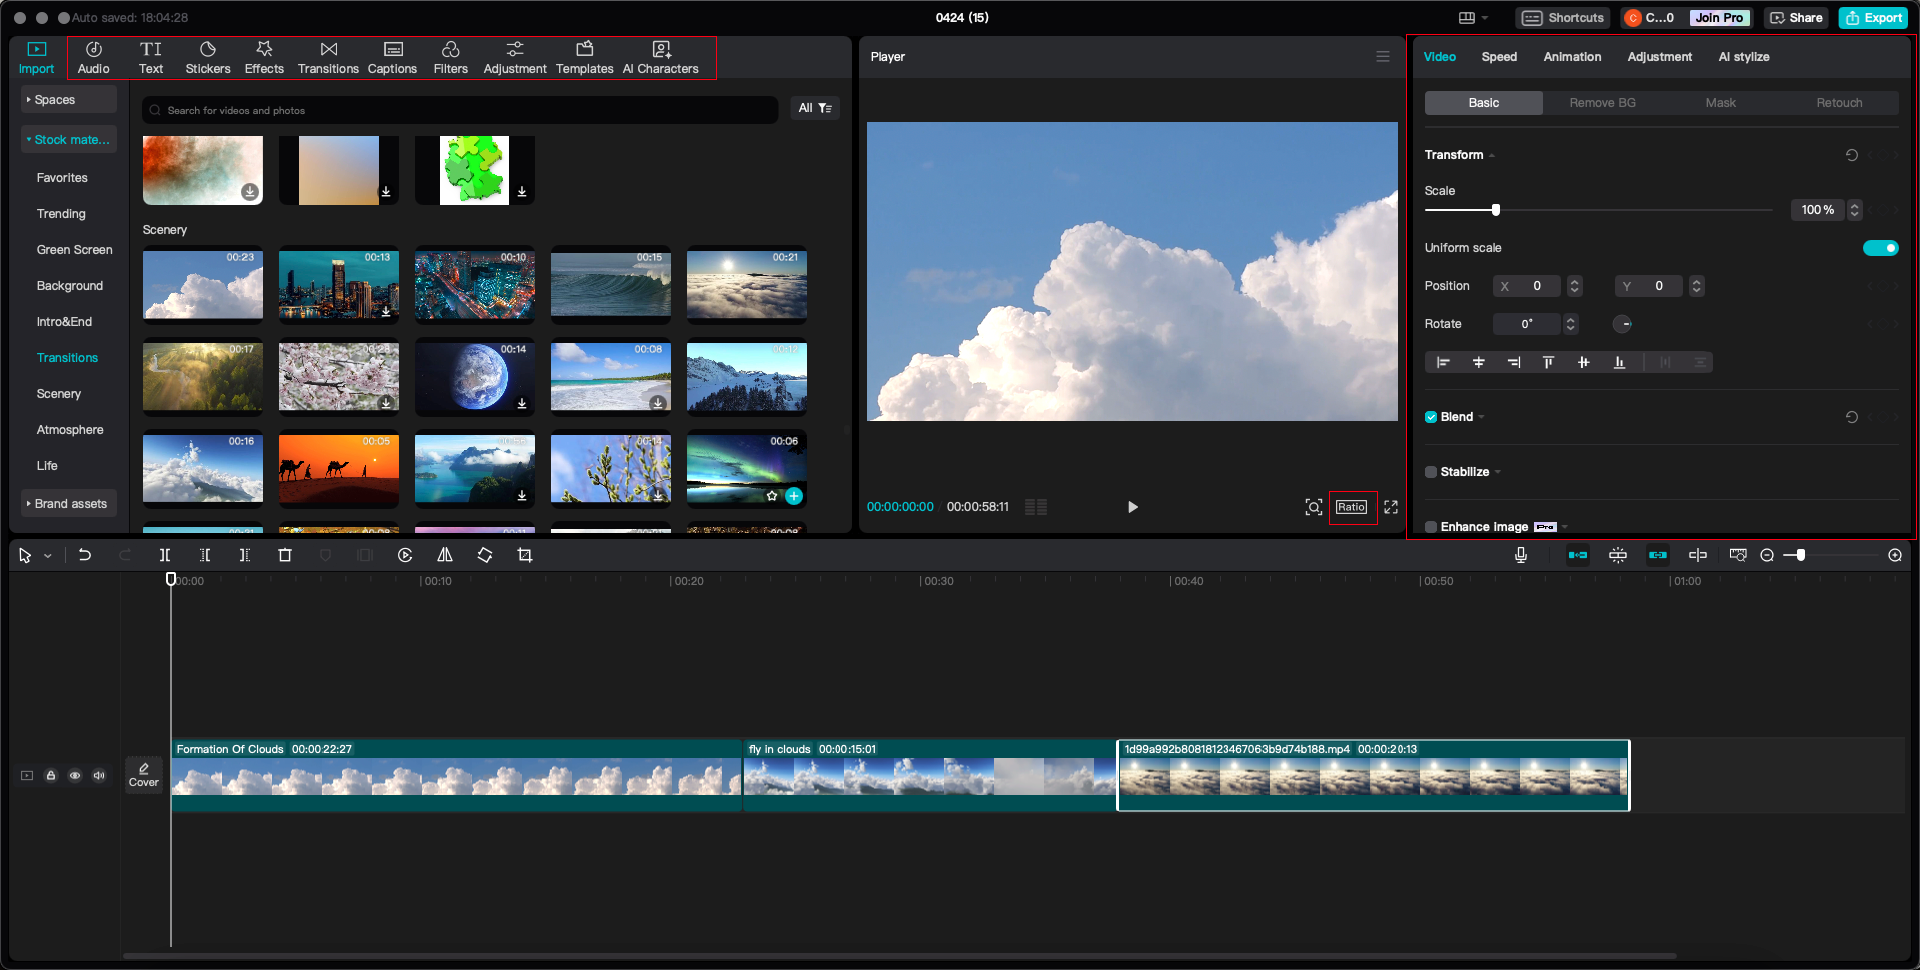Open the Remove BG tab

(1602, 103)
